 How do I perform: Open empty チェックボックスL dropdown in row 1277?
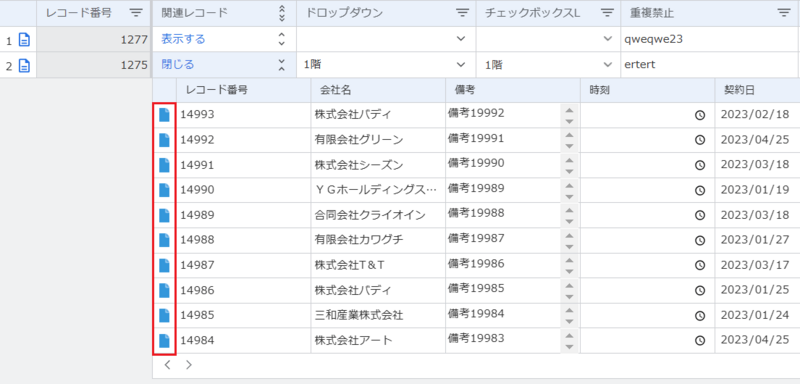pos(548,39)
